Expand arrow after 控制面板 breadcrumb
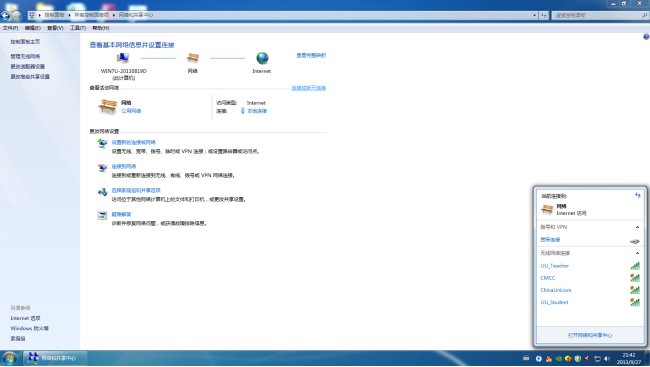Image resolution: width=650 pixels, height=367 pixels. (x=69, y=15)
